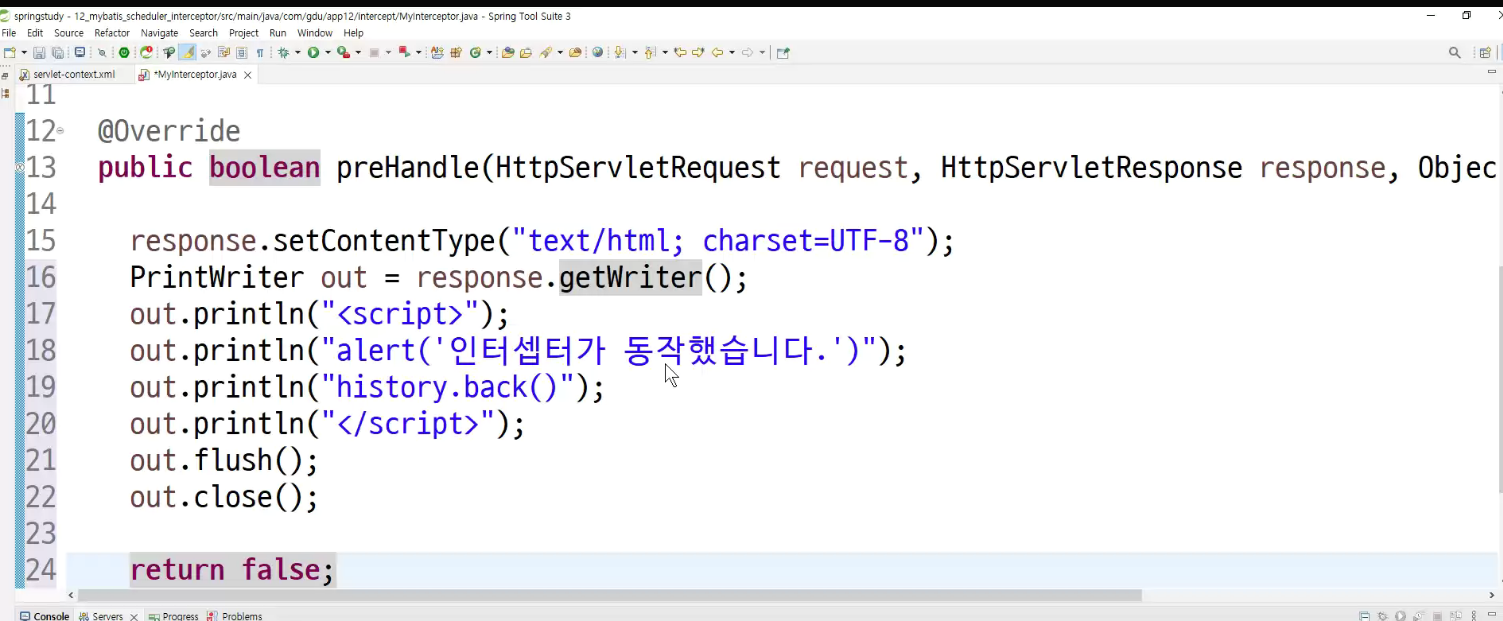Switch to the Progress view tab
Image resolution: width=1503 pixels, height=621 pixels.
(x=174, y=616)
